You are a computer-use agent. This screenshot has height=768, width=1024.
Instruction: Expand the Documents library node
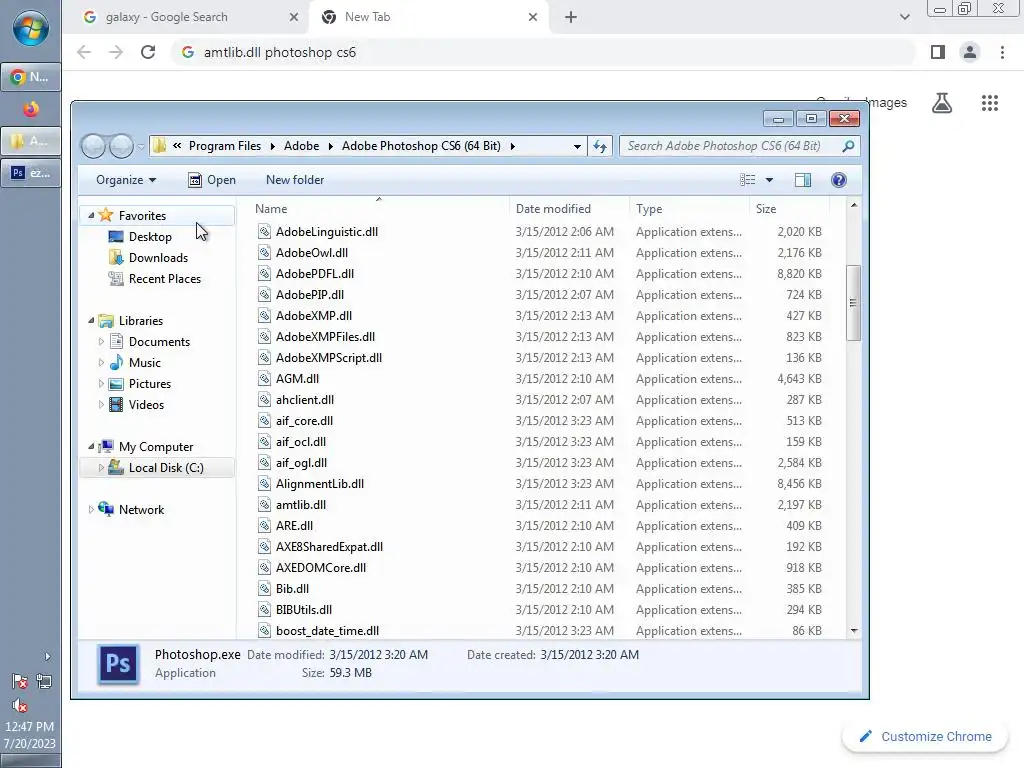point(101,342)
